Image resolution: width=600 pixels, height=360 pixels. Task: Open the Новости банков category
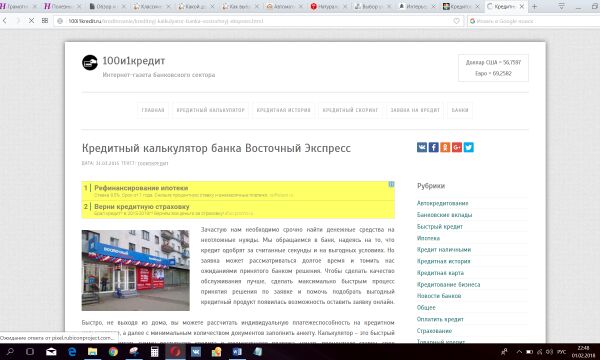click(x=439, y=296)
